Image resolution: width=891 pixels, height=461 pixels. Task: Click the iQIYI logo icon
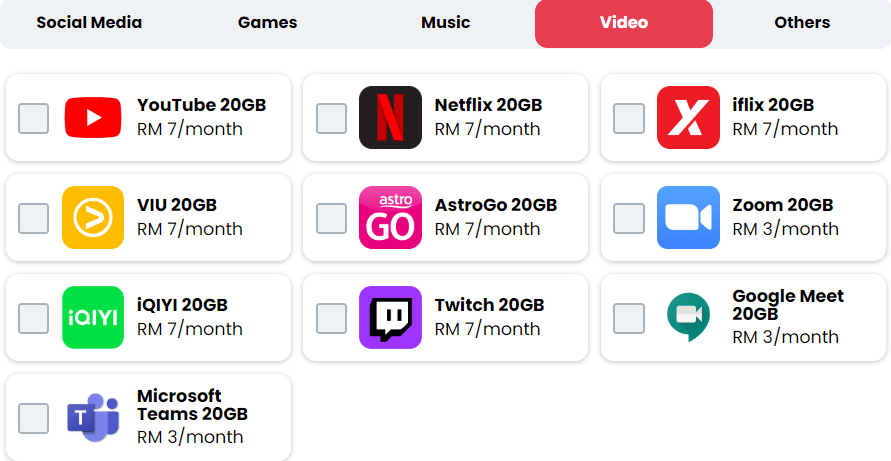(x=93, y=318)
